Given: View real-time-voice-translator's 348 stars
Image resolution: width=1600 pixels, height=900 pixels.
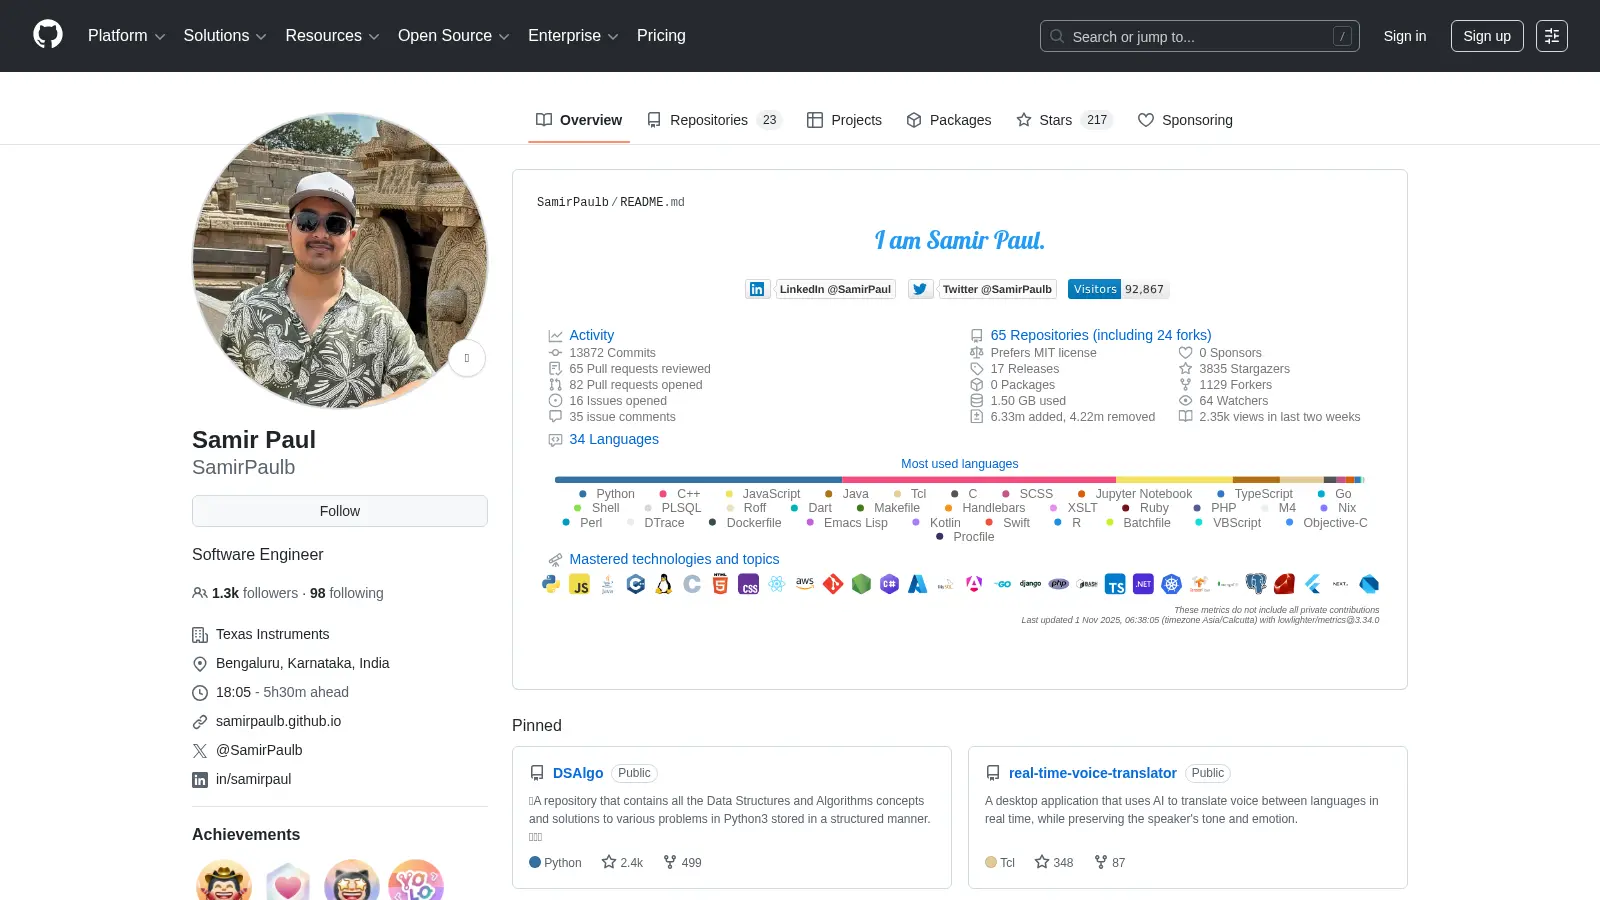Looking at the screenshot, I should (x=1054, y=862).
